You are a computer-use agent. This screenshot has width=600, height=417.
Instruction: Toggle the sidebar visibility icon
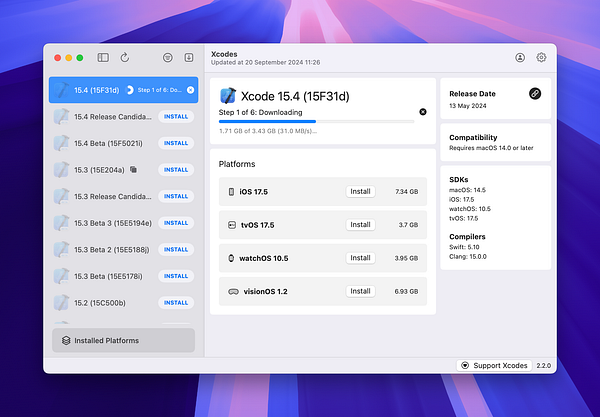[103, 57]
